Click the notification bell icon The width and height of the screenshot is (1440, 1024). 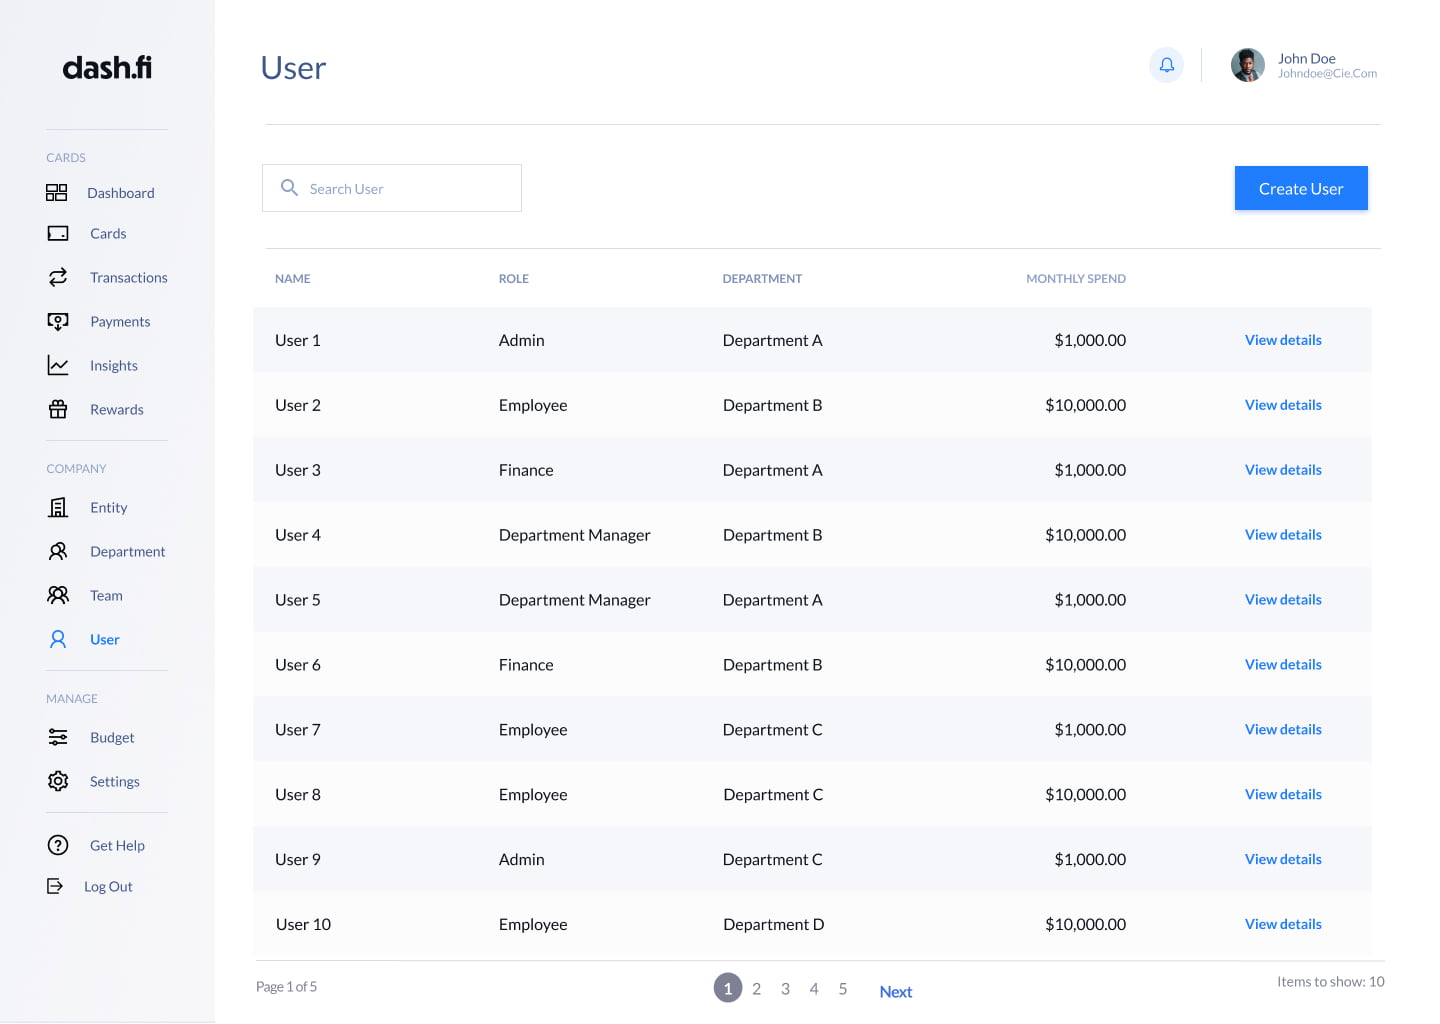[x=1166, y=65]
